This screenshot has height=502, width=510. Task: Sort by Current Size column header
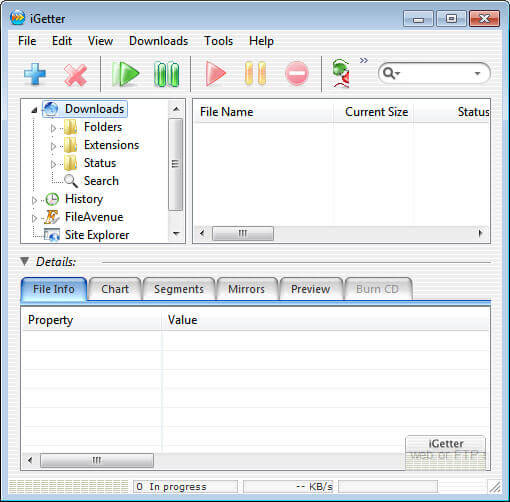374,112
